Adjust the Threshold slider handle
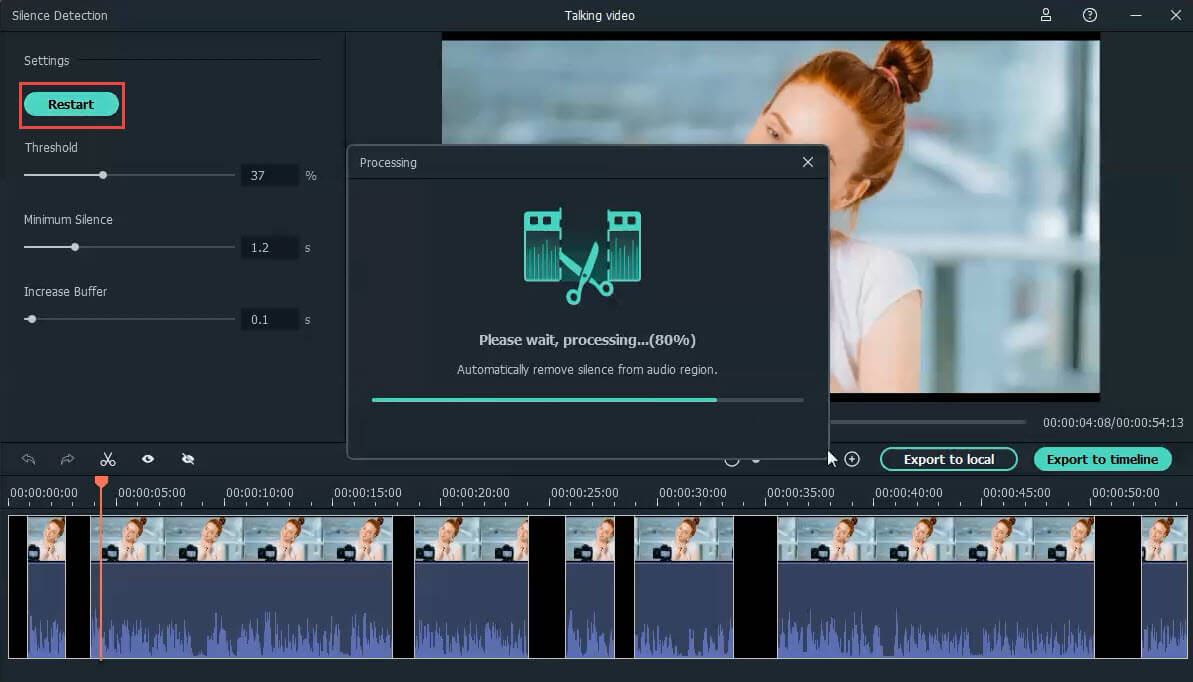The width and height of the screenshot is (1193, 682). 103,175
